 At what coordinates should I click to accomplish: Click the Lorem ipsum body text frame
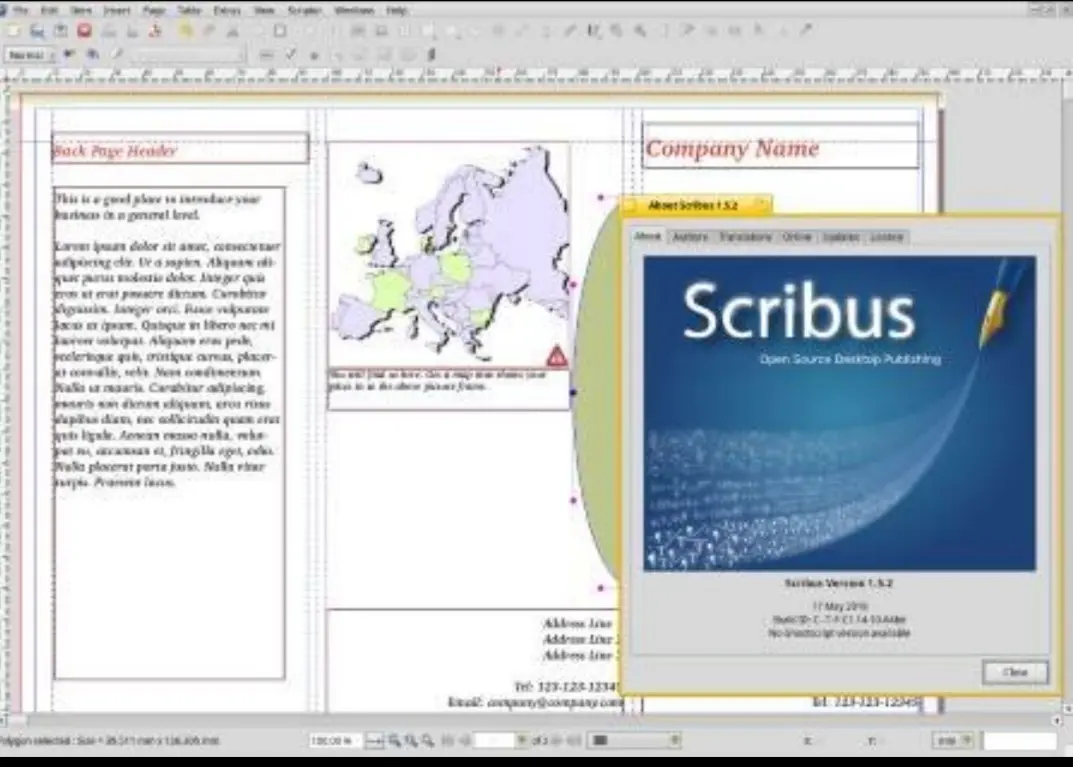[x=169, y=433]
